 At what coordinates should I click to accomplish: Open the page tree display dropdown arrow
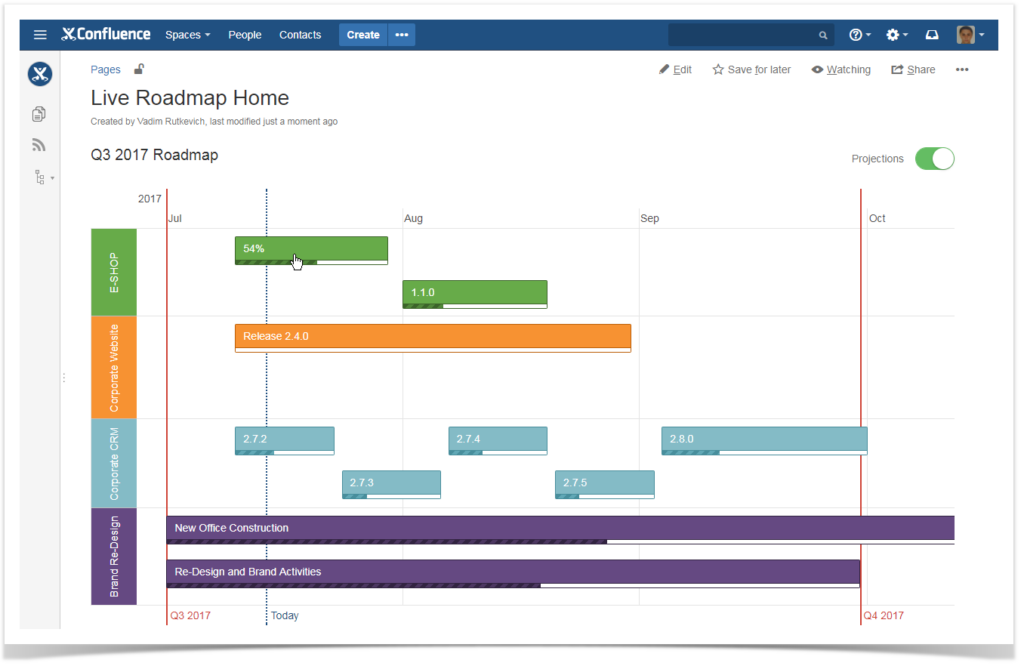tap(52, 177)
